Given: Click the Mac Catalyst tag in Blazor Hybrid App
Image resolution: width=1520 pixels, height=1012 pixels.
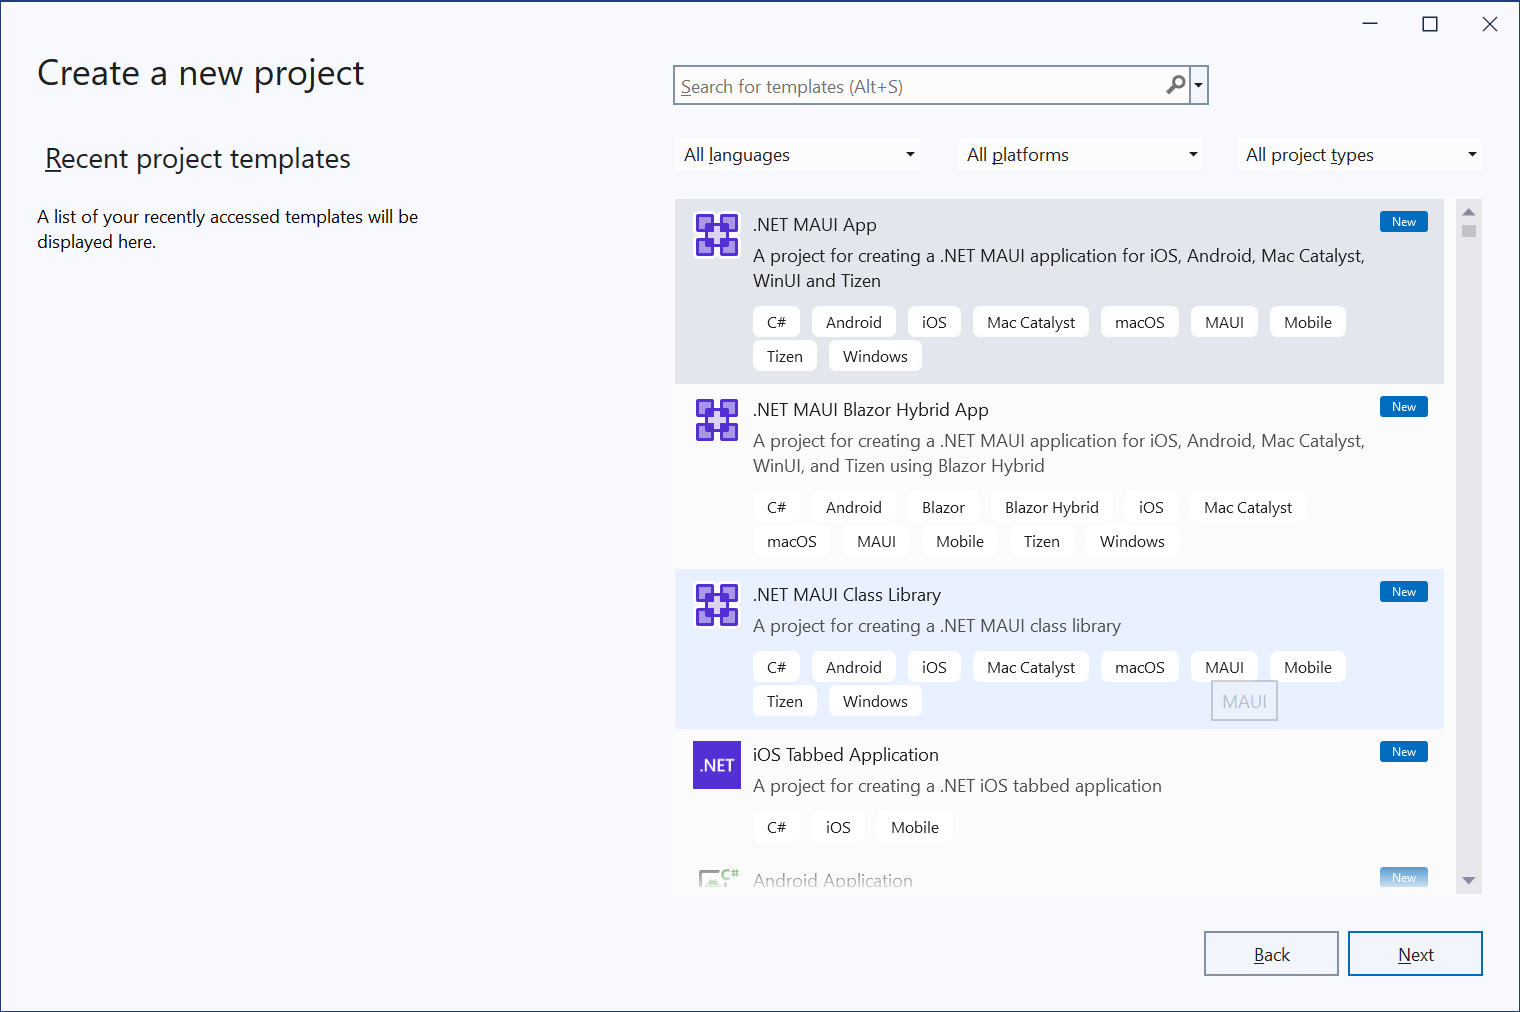Looking at the screenshot, I should click(1248, 507).
